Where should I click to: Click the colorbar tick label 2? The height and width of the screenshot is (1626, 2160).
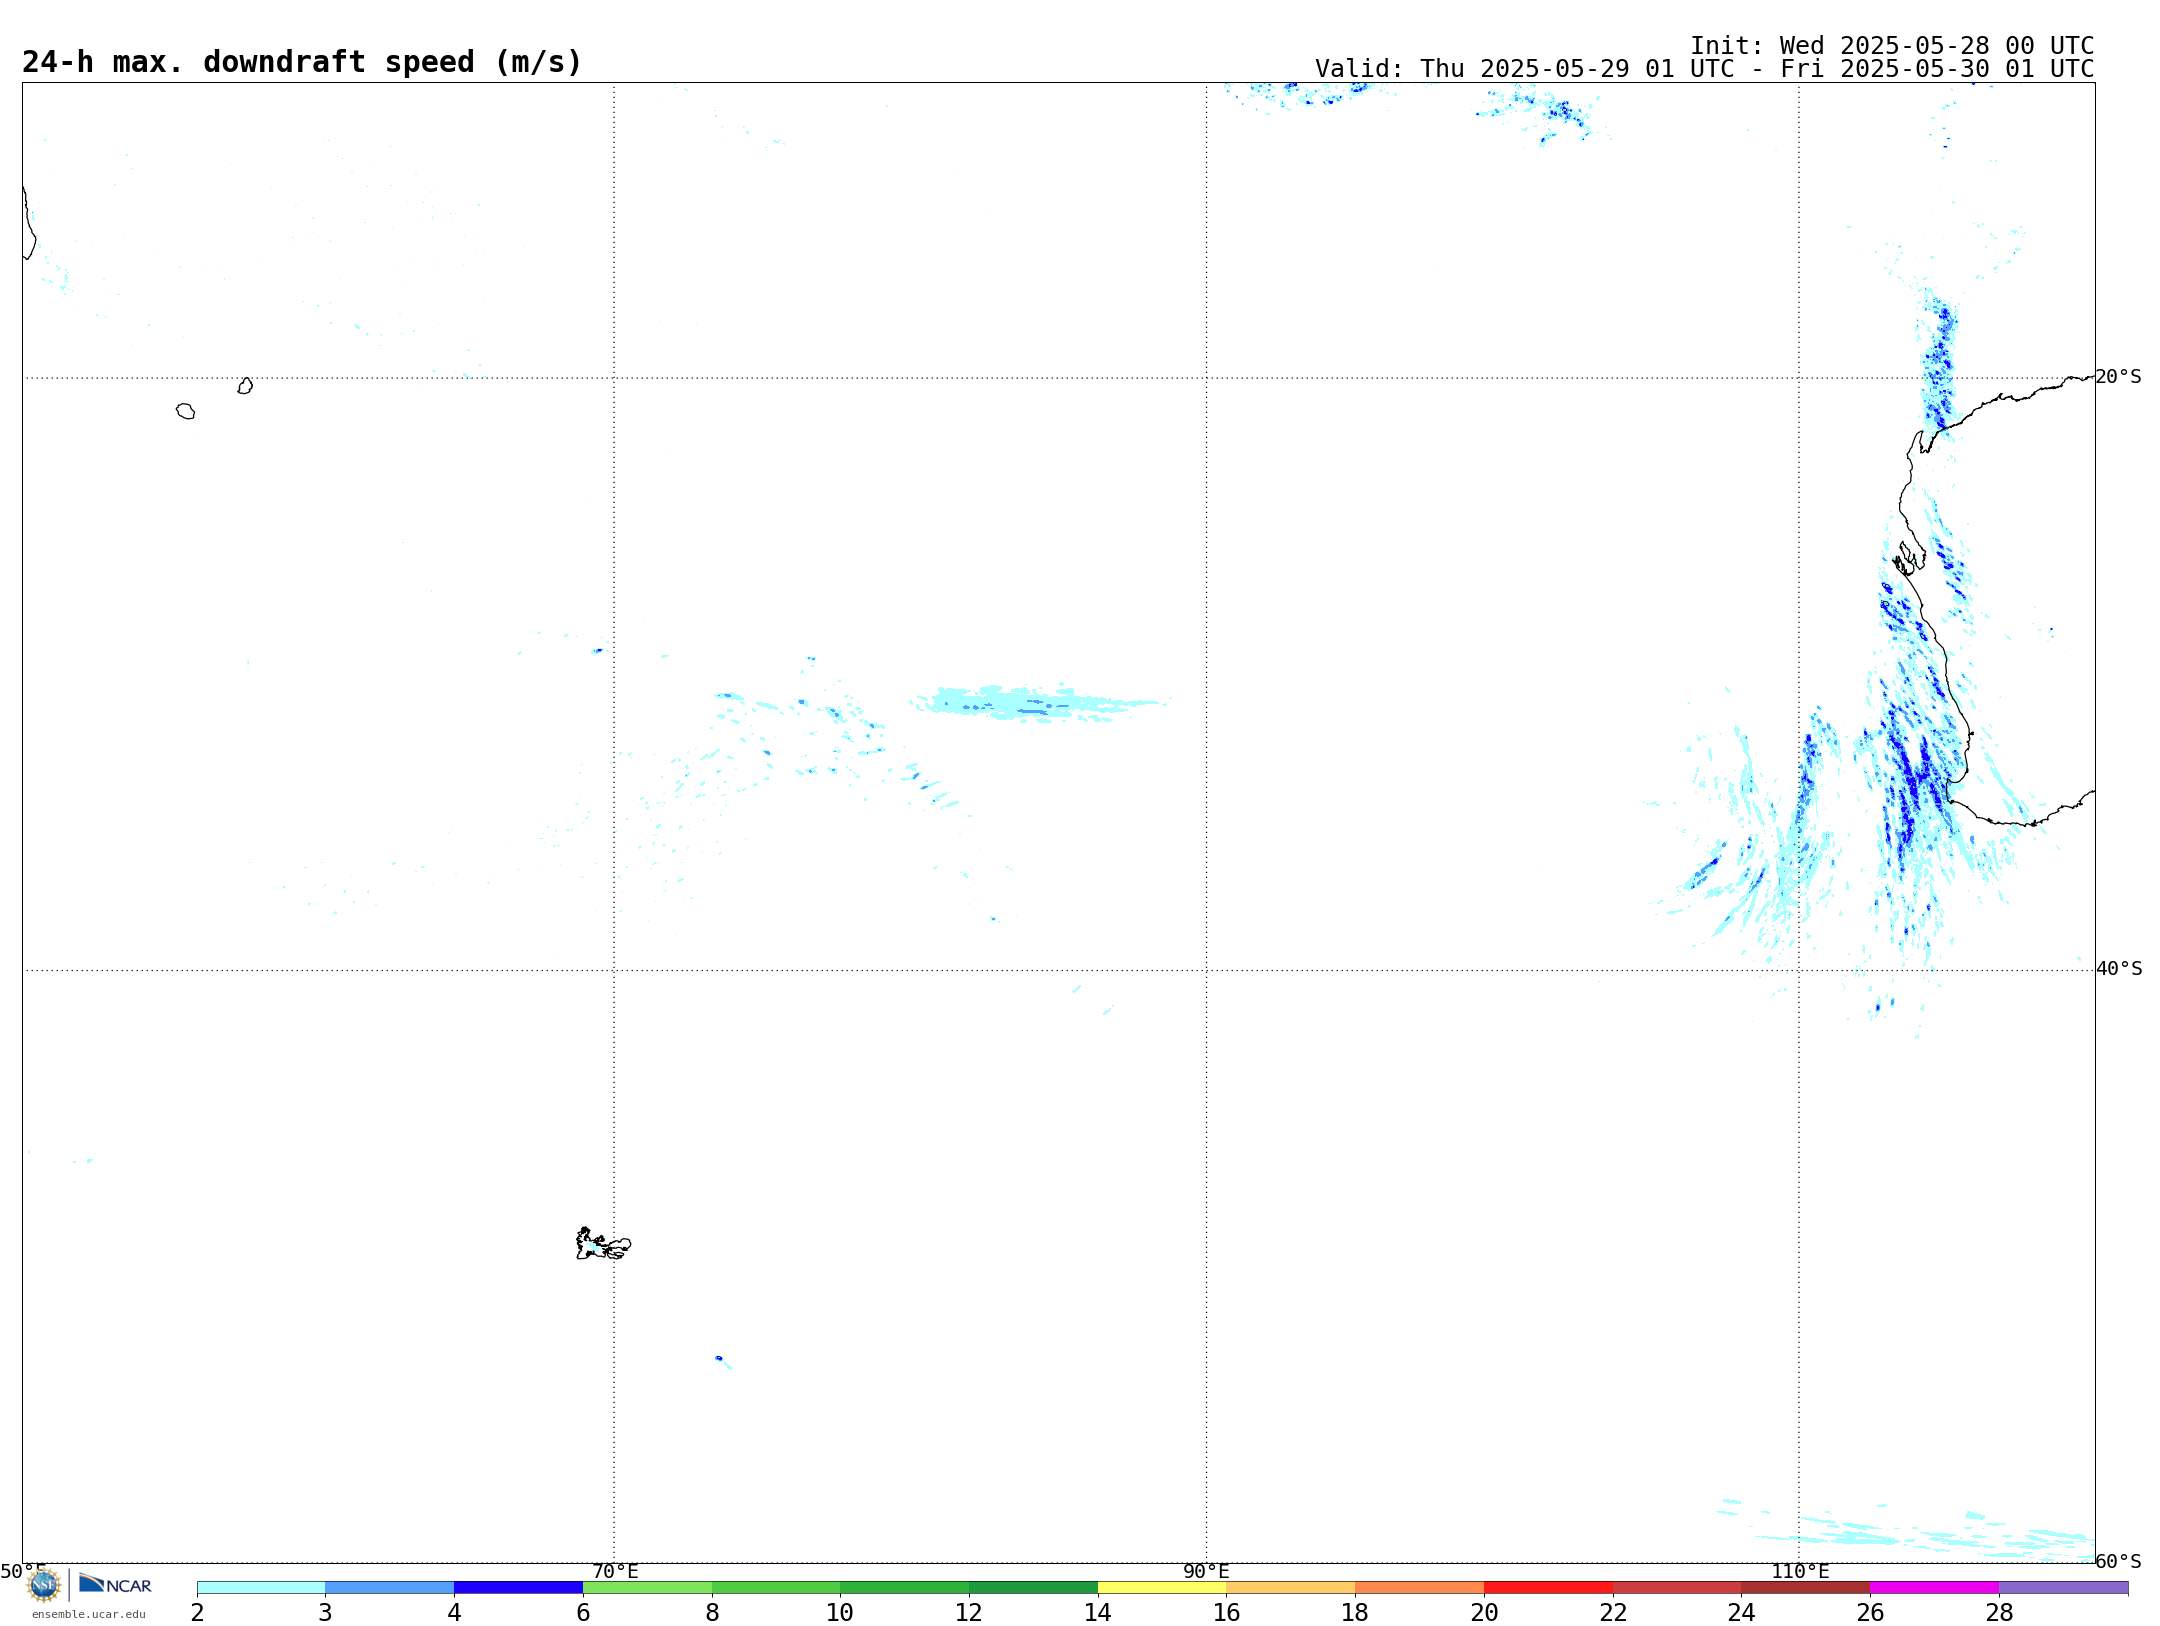click(x=197, y=1613)
